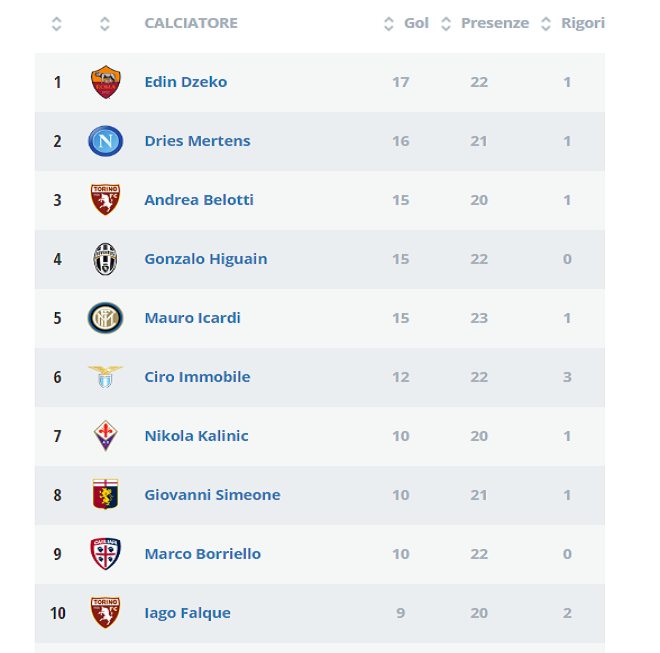Sort table by Rigori column arrows
The height and width of the screenshot is (653, 660).
[545, 24]
